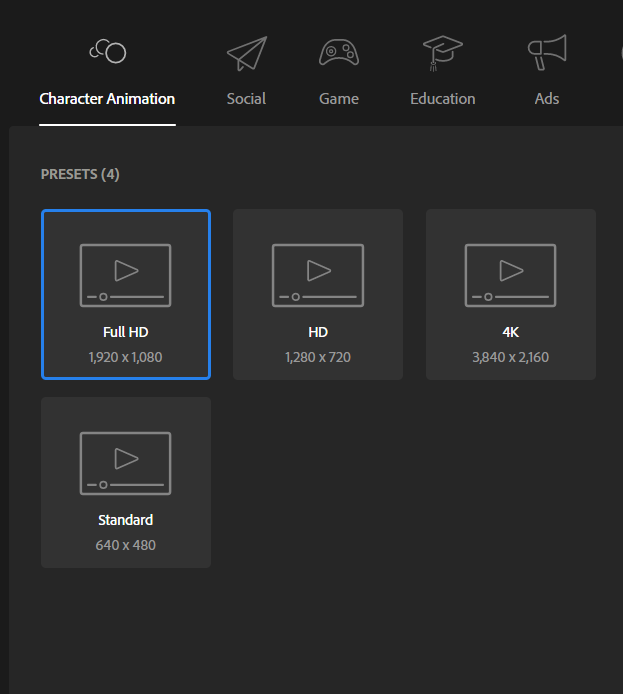Click the video player icon in HD preset

[x=318, y=275]
